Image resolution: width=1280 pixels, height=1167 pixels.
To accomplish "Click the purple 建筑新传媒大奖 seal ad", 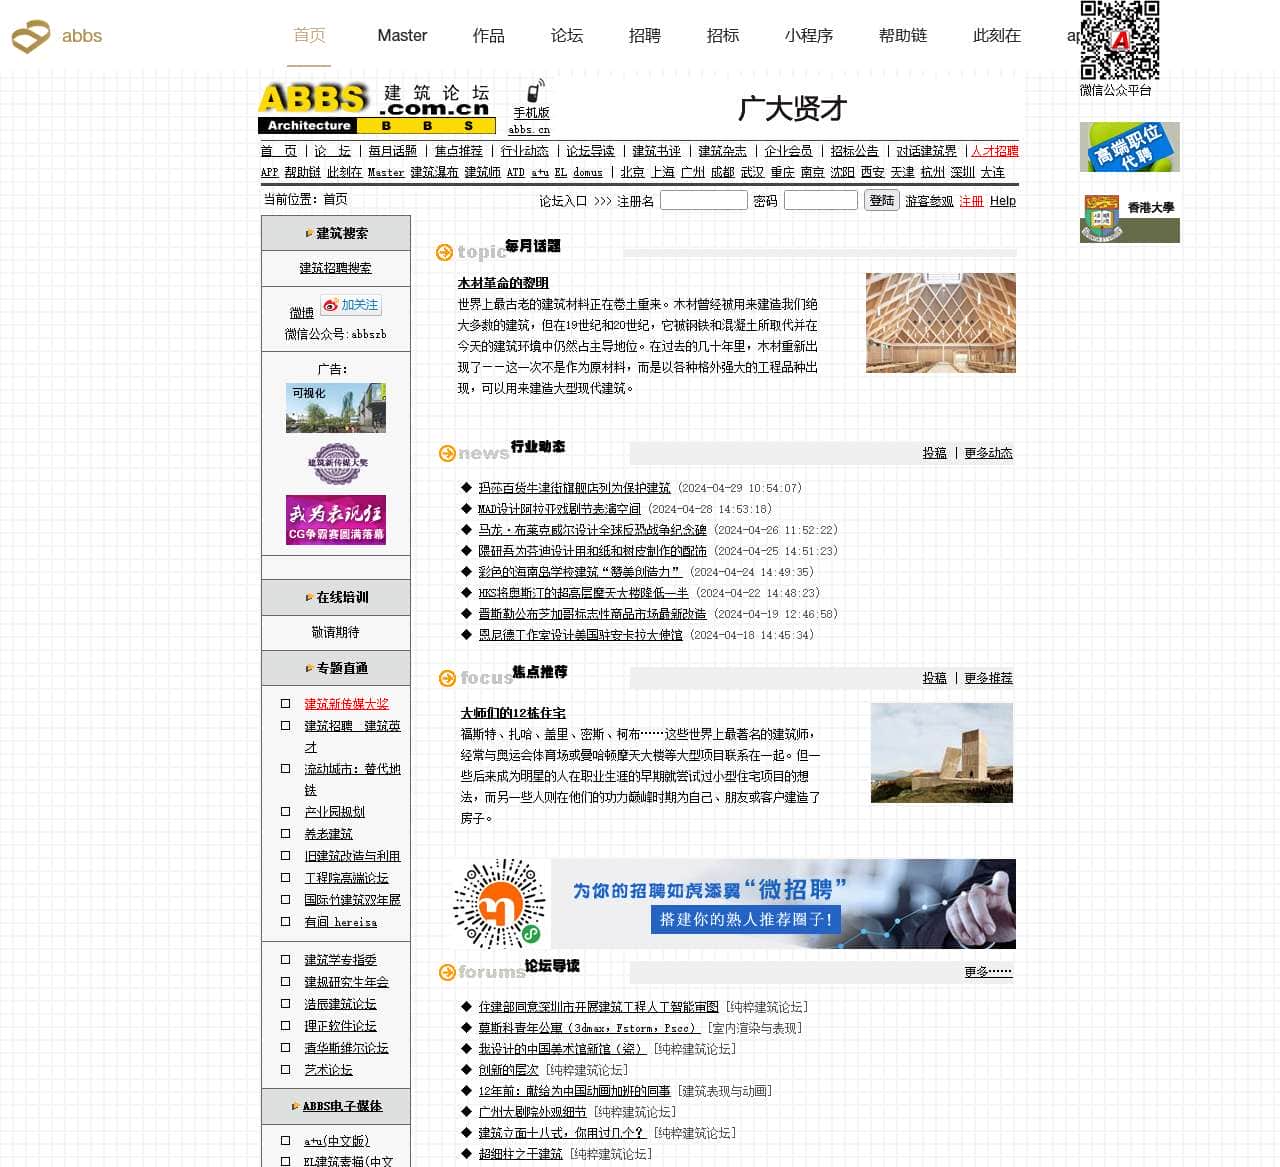I will click(x=336, y=463).
